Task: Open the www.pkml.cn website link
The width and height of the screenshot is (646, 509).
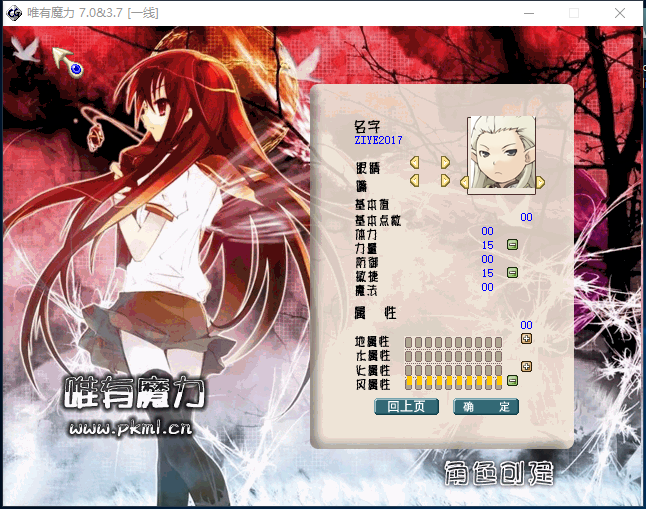Action: (x=130, y=429)
